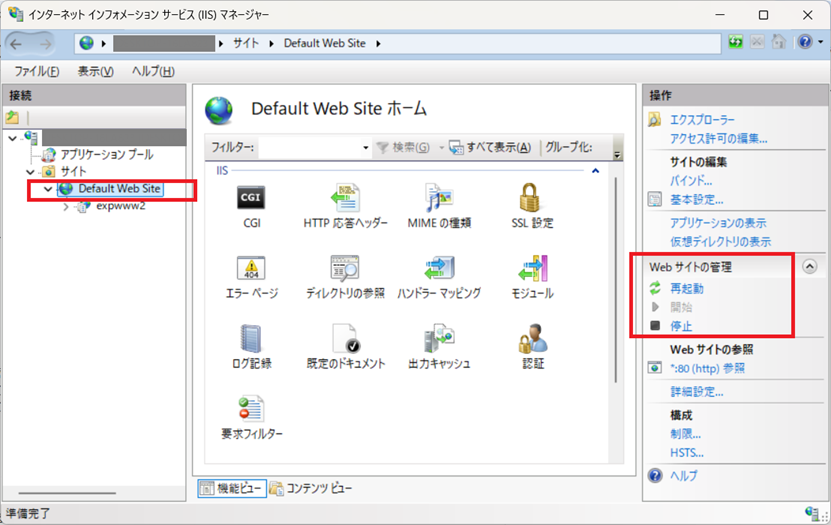
Task: Click the 詳細設定... link
Action: 696,392
